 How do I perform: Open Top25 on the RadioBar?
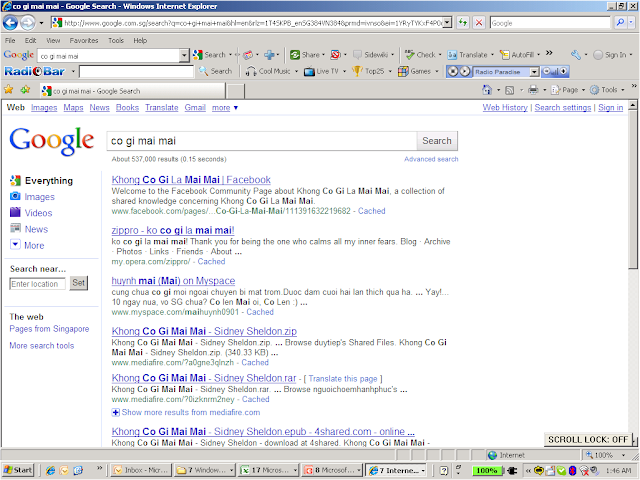coord(369,71)
